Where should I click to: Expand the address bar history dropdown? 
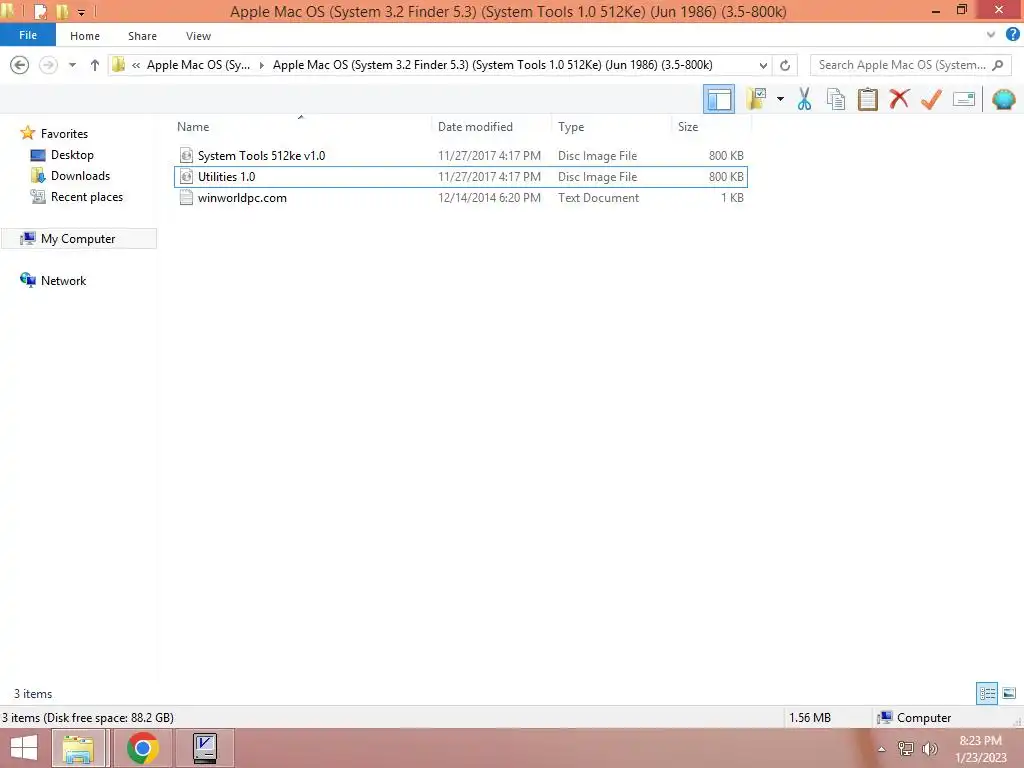(763, 65)
